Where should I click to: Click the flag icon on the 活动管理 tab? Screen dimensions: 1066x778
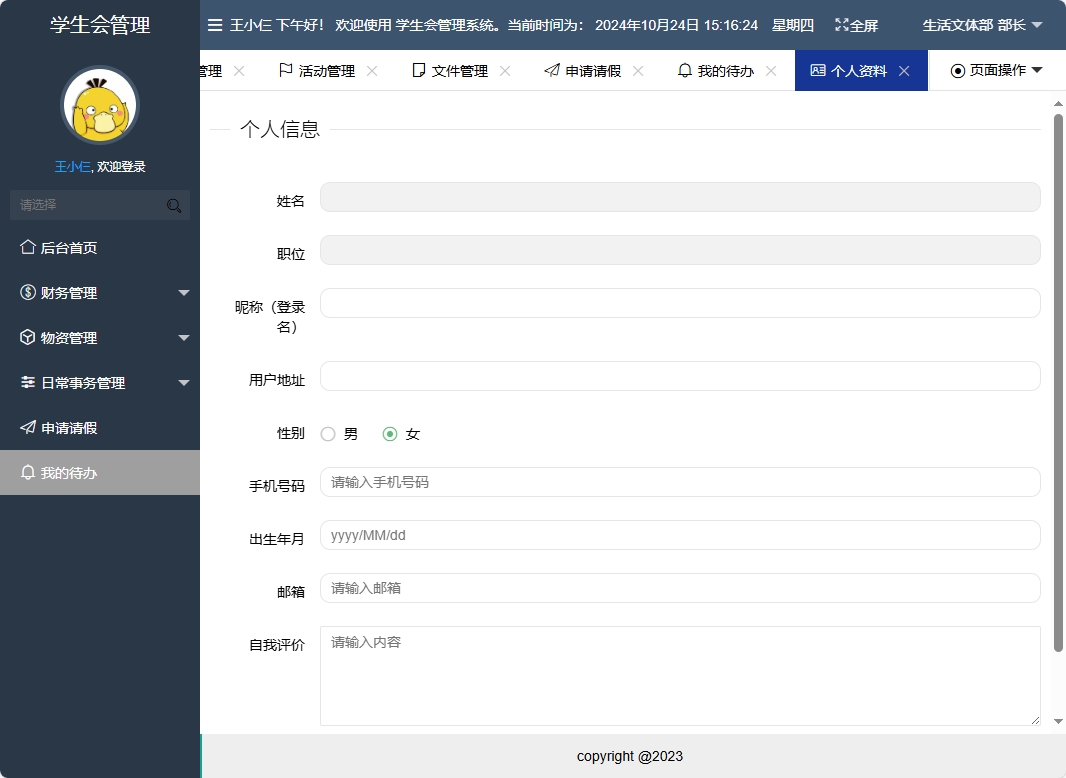click(285, 70)
